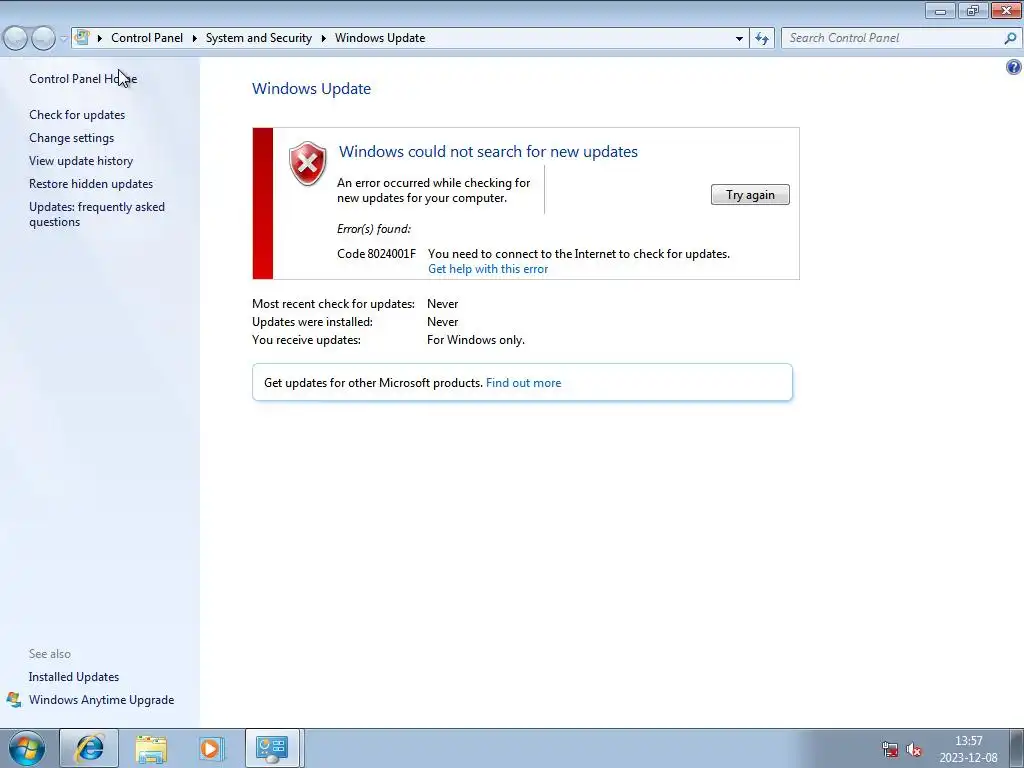Launch Windows Media Player from taskbar
This screenshot has width=1024, height=768.
click(211, 749)
